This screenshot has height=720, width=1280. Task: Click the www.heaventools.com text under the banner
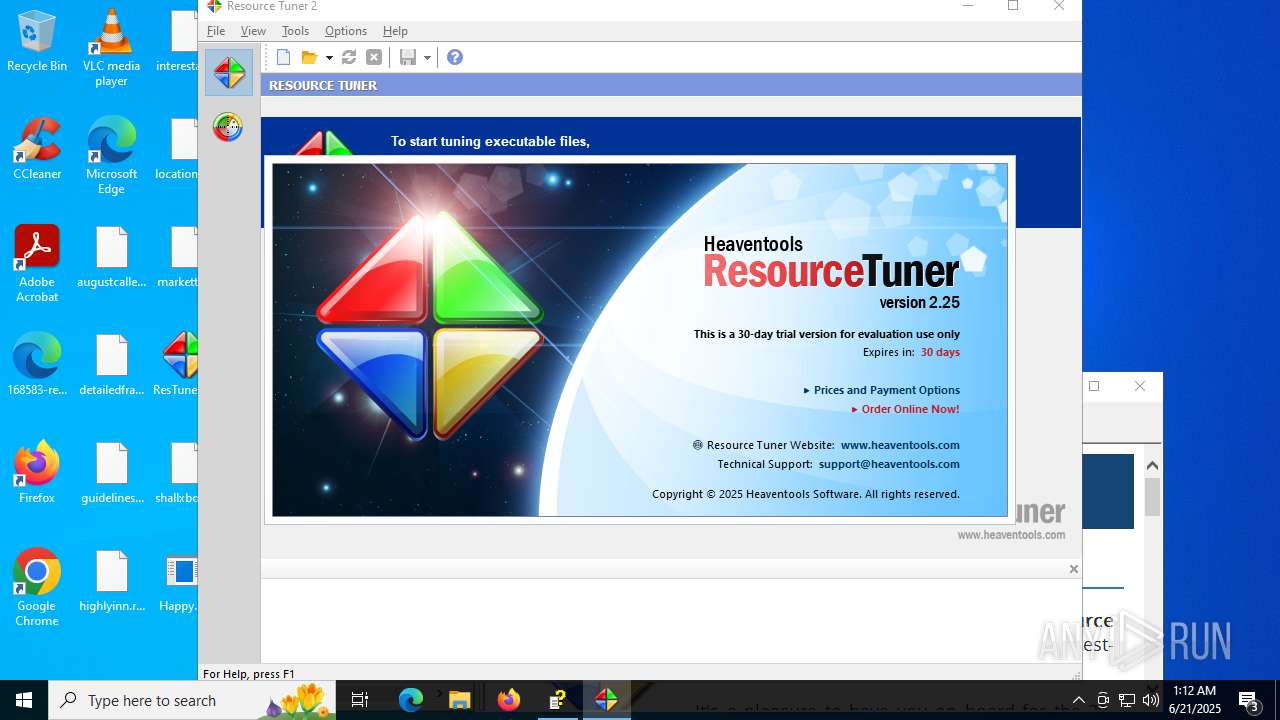pos(1011,535)
